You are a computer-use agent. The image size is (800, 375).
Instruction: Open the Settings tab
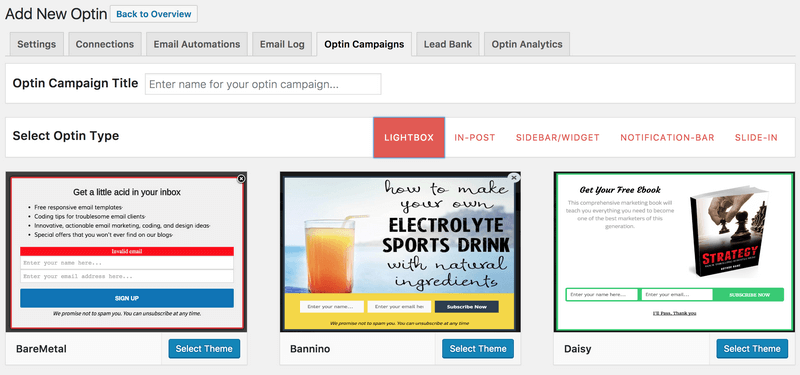coord(37,44)
